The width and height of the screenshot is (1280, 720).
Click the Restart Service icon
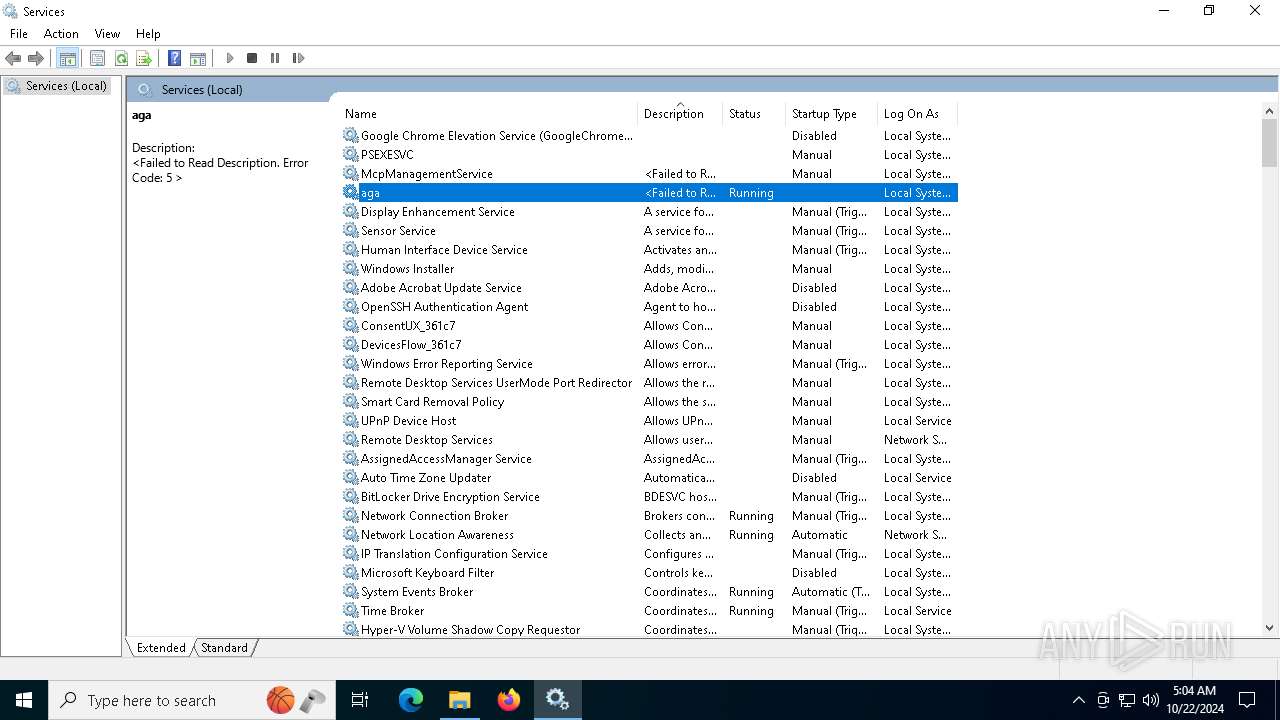[x=298, y=58]
